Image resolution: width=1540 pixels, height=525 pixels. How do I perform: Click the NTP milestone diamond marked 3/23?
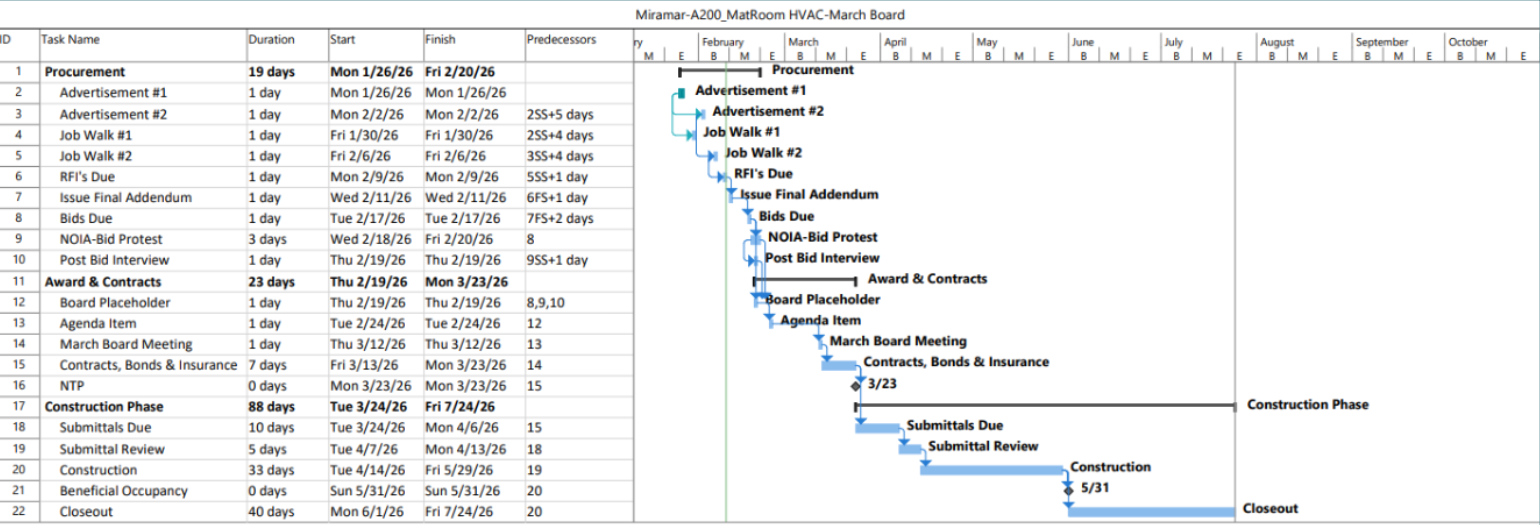coord(856,385)
